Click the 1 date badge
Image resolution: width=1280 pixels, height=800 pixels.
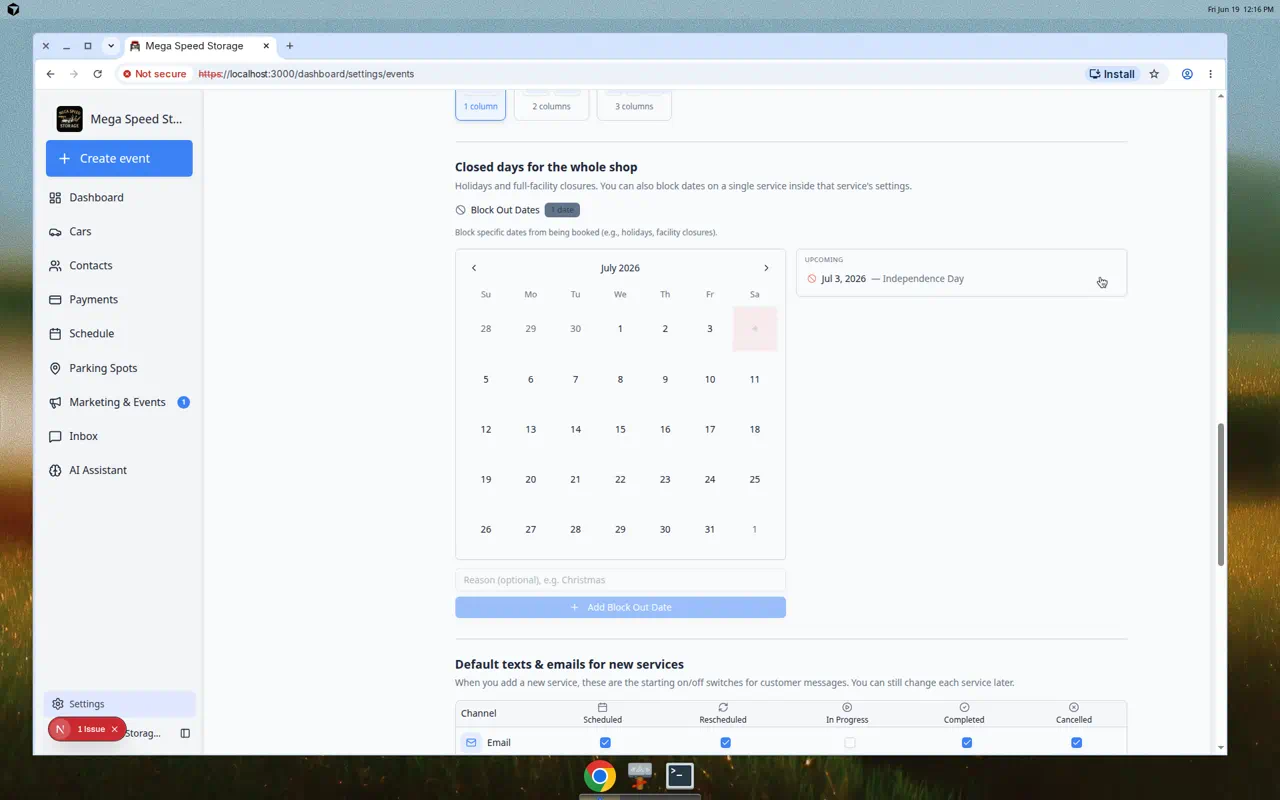562,210
